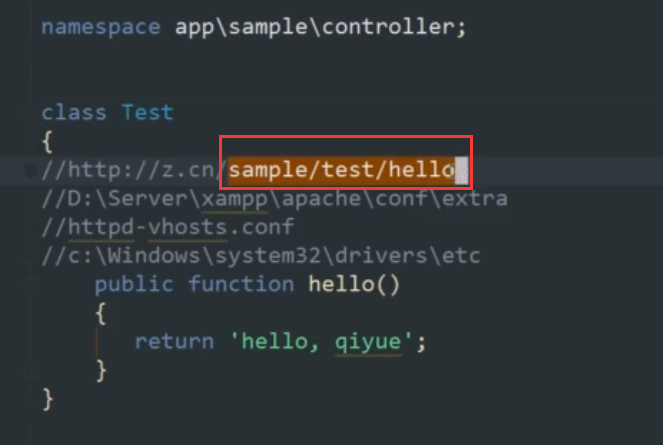The image size is (663, 445).
Task: Place the cursor in the namespace keyword
Action: point(101,27)
